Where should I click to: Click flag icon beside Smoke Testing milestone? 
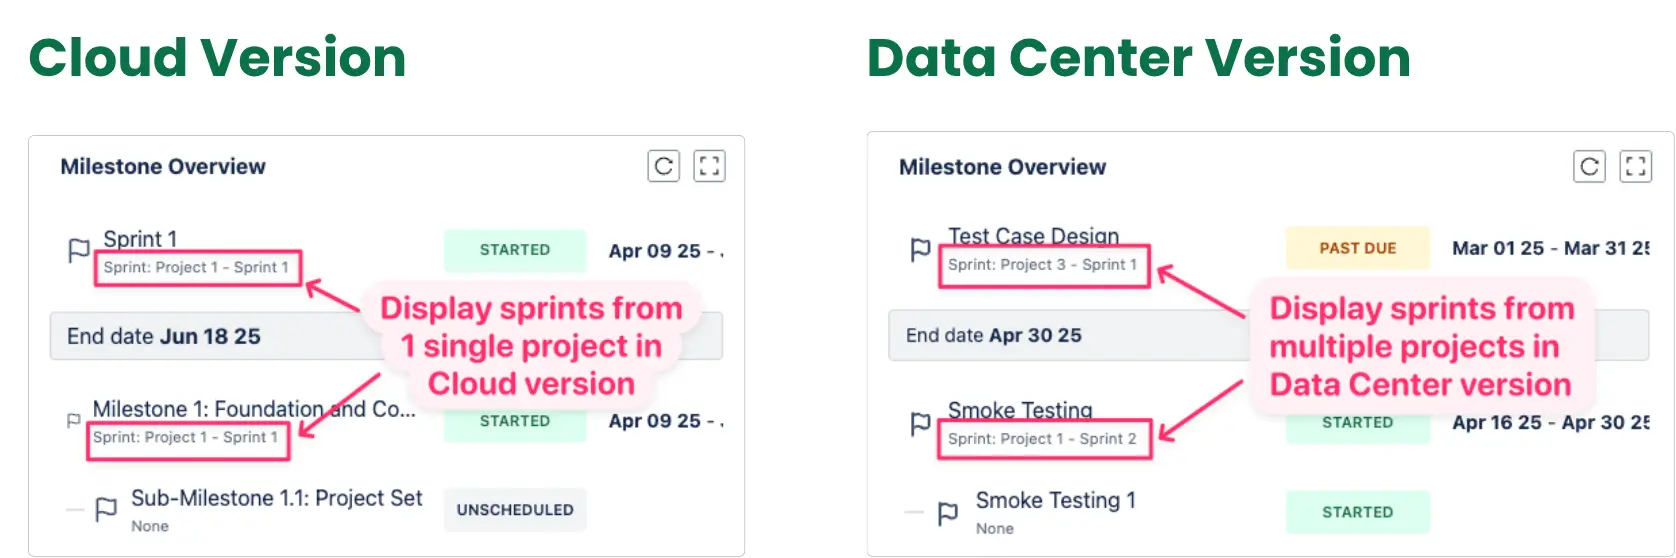tap(921, 424)
